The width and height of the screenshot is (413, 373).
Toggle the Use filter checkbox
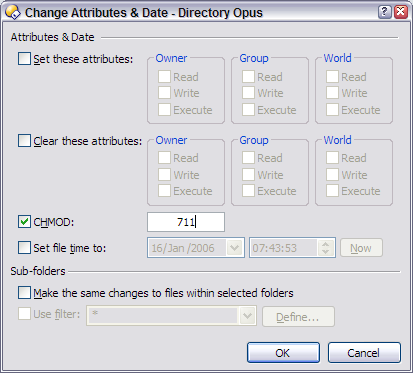(24, 314)
